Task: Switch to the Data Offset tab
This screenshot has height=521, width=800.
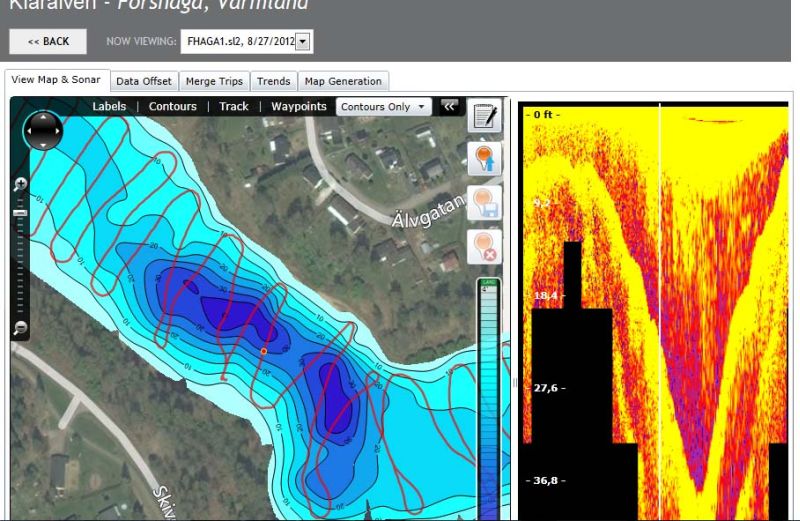Action: [143, 81]
